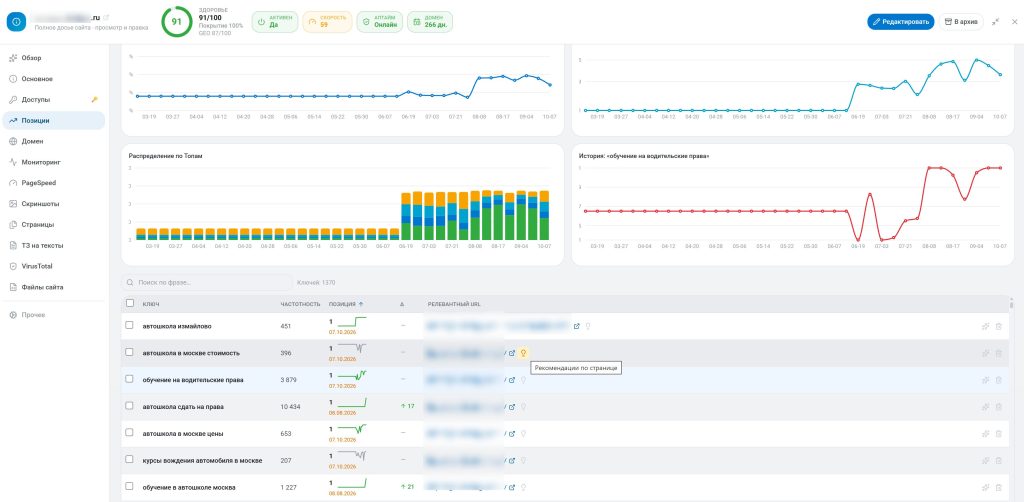
Task: Click the pin icon in the автошкола в москве цены row
Action: (x=985, y=433)
